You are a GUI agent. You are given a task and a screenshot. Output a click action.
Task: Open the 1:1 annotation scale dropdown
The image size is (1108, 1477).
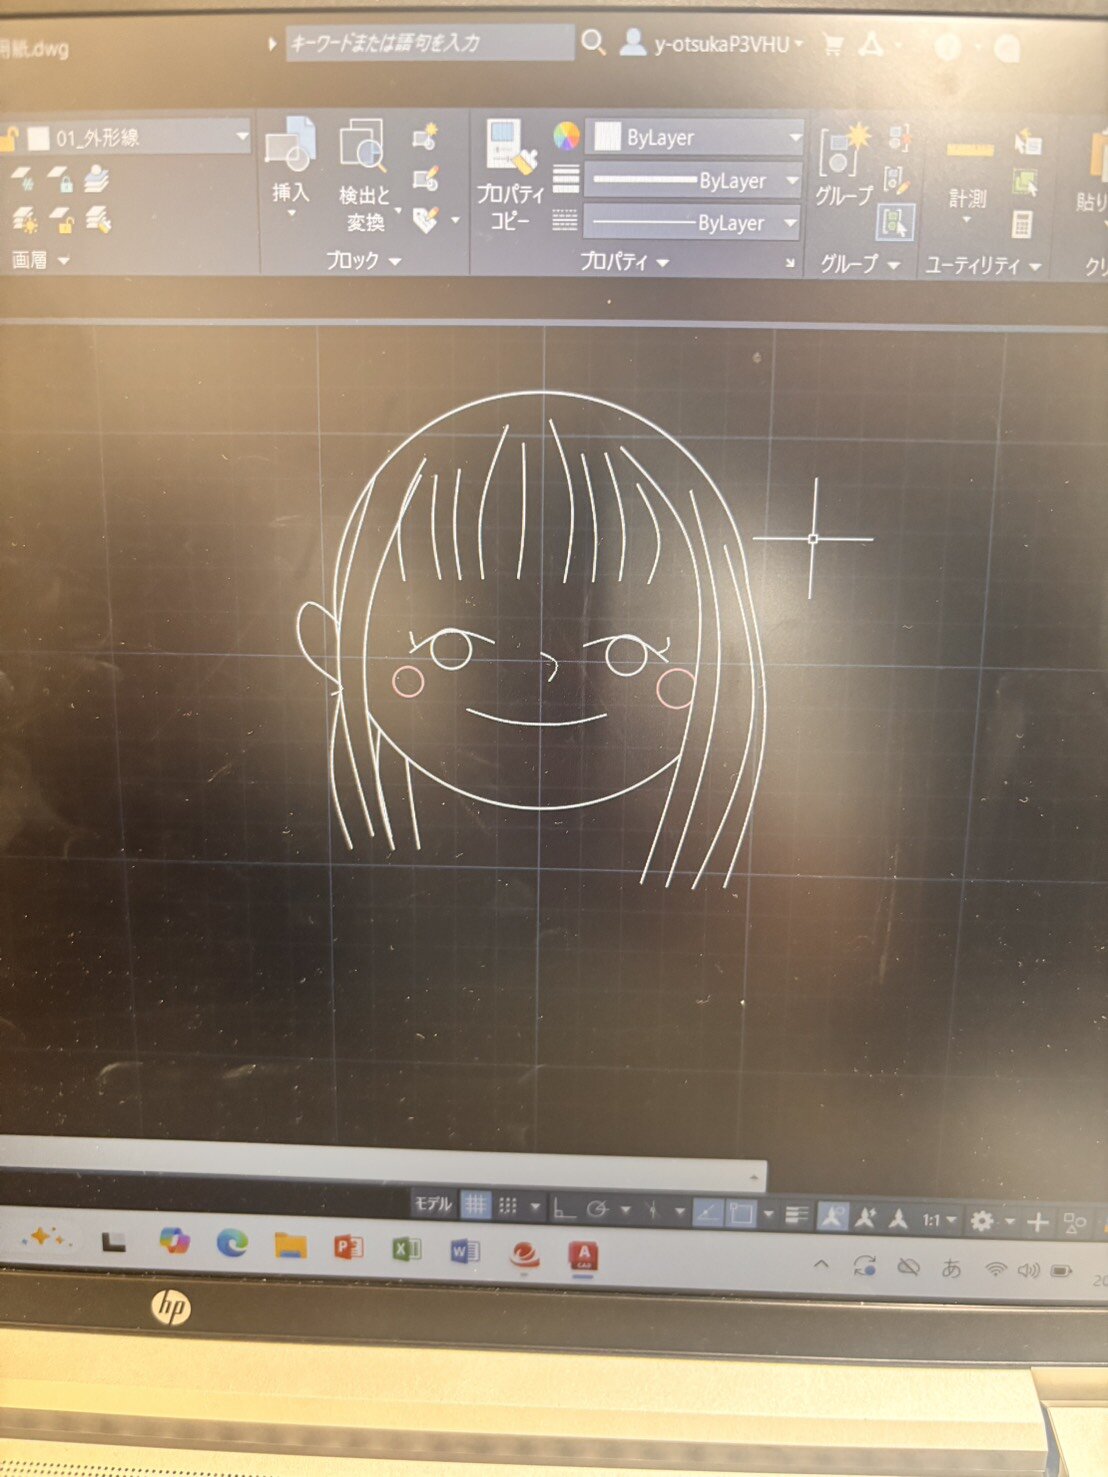[x=939, y=1220]
